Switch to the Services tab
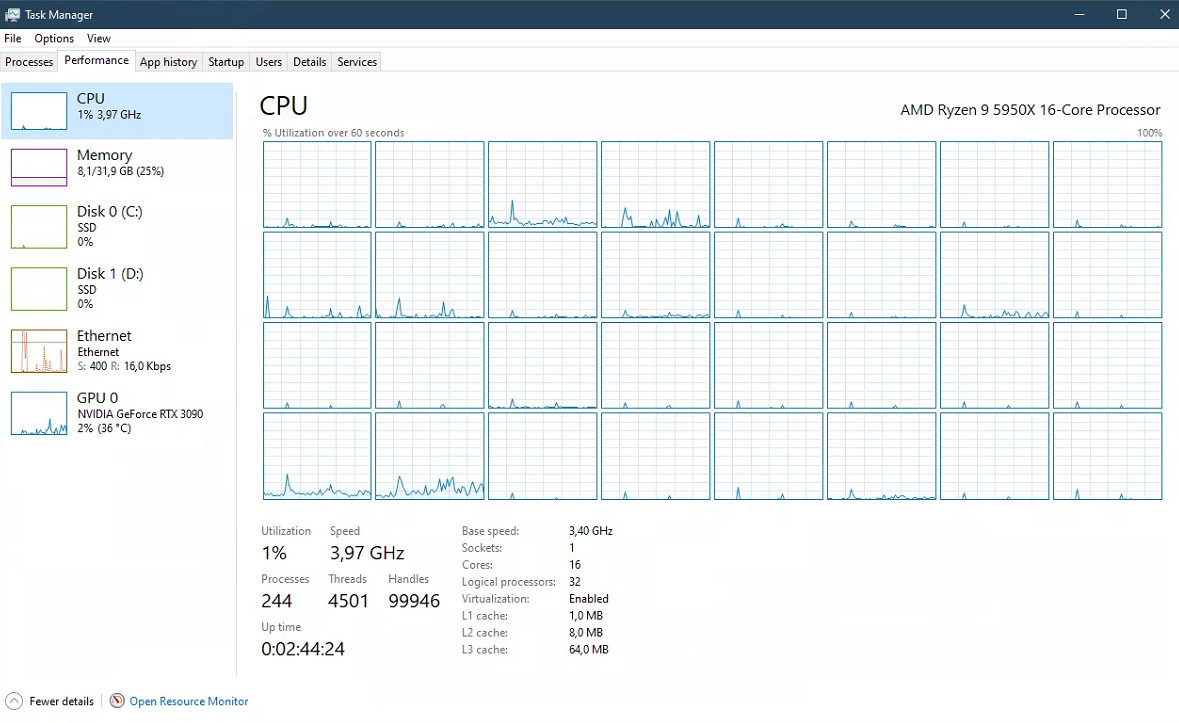Image resolution: width=1179 pixels, height=723 pixels. point(357,62)
